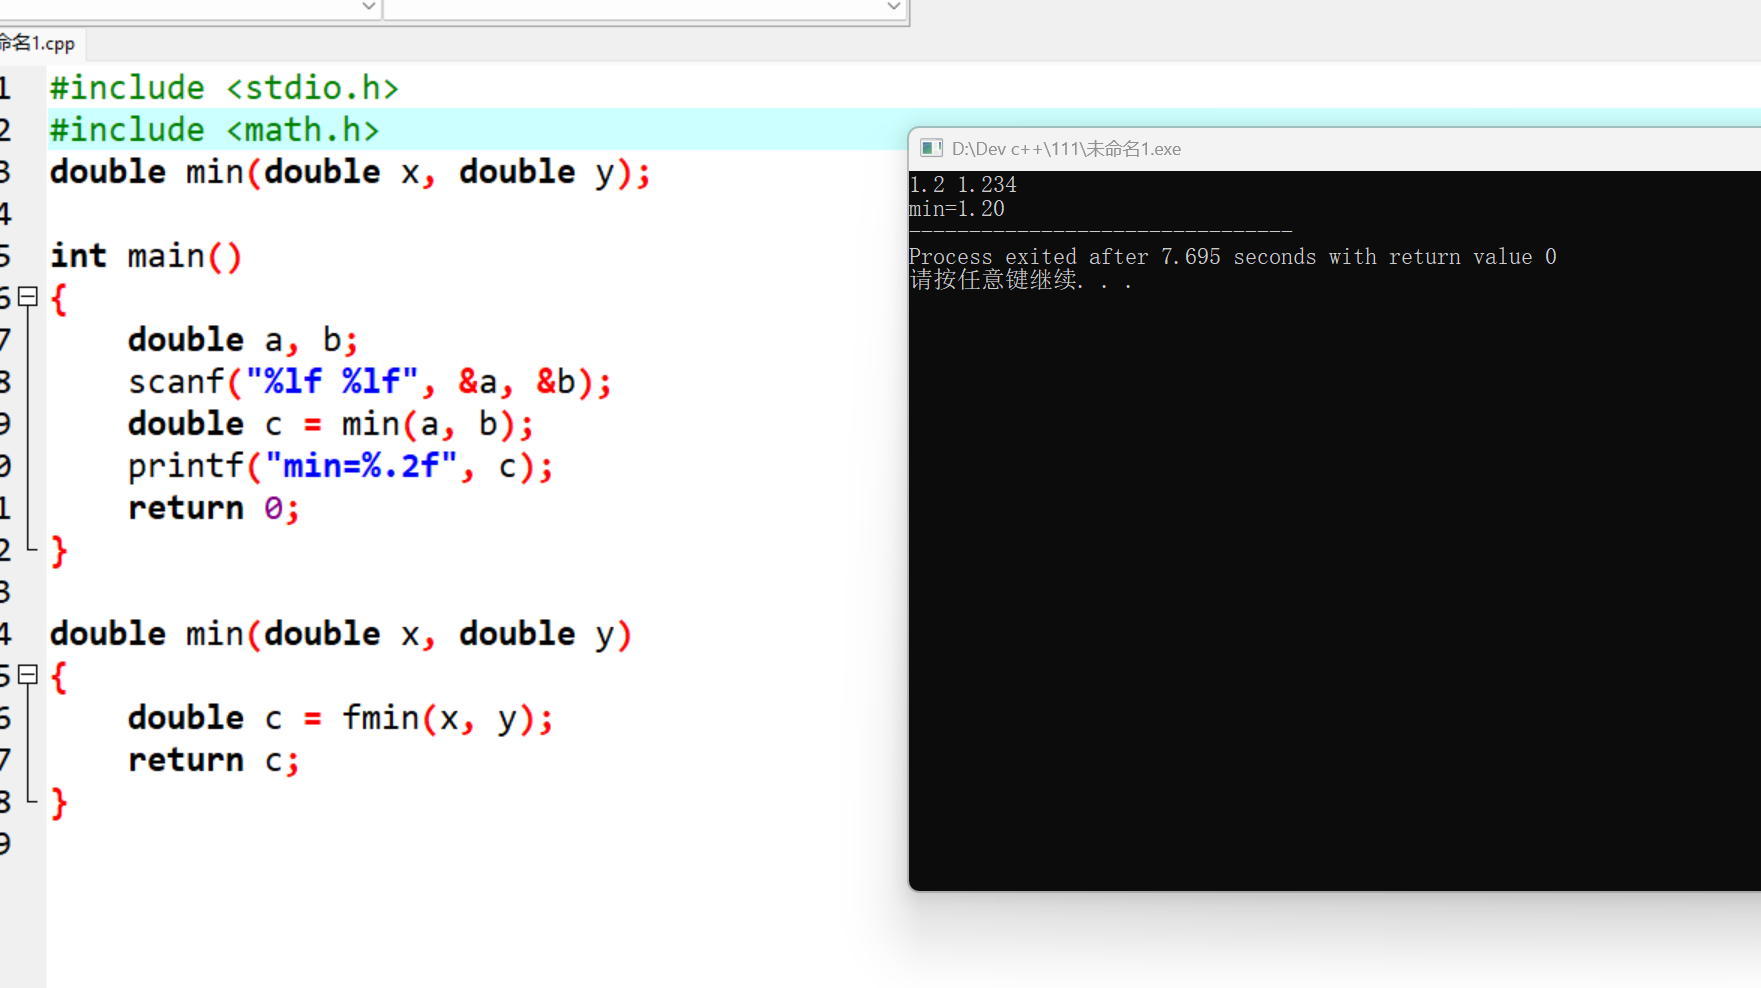Click the scanf format string "%lf %lf"
Screen dimensions: 1761x988
[x=332, y=381]
